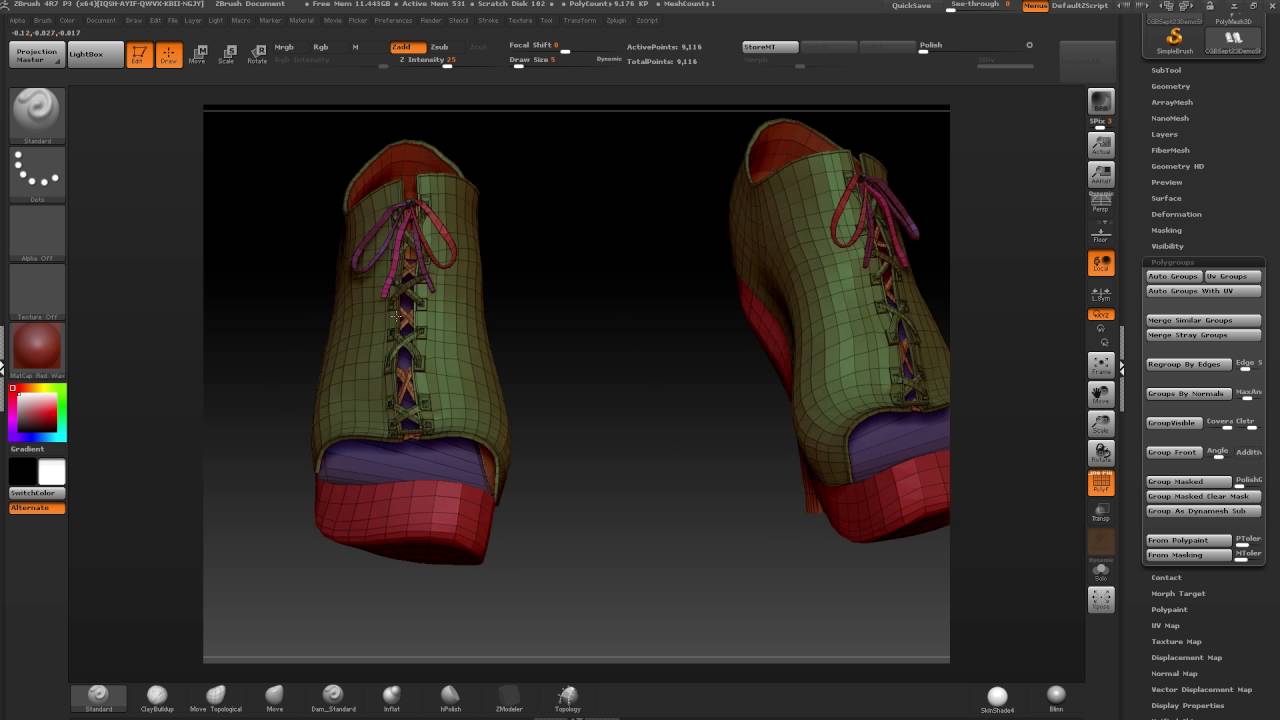This screenshot has width=1280, height=720.
Task: Toggle Local symmetry rotation mode
Action: coord(1101,263)
